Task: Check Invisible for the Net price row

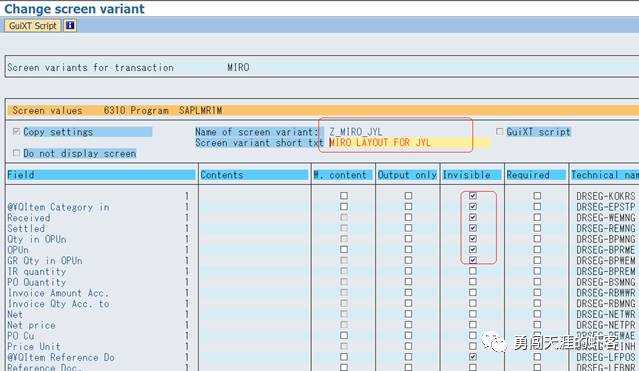Action: tap(473, 325)
